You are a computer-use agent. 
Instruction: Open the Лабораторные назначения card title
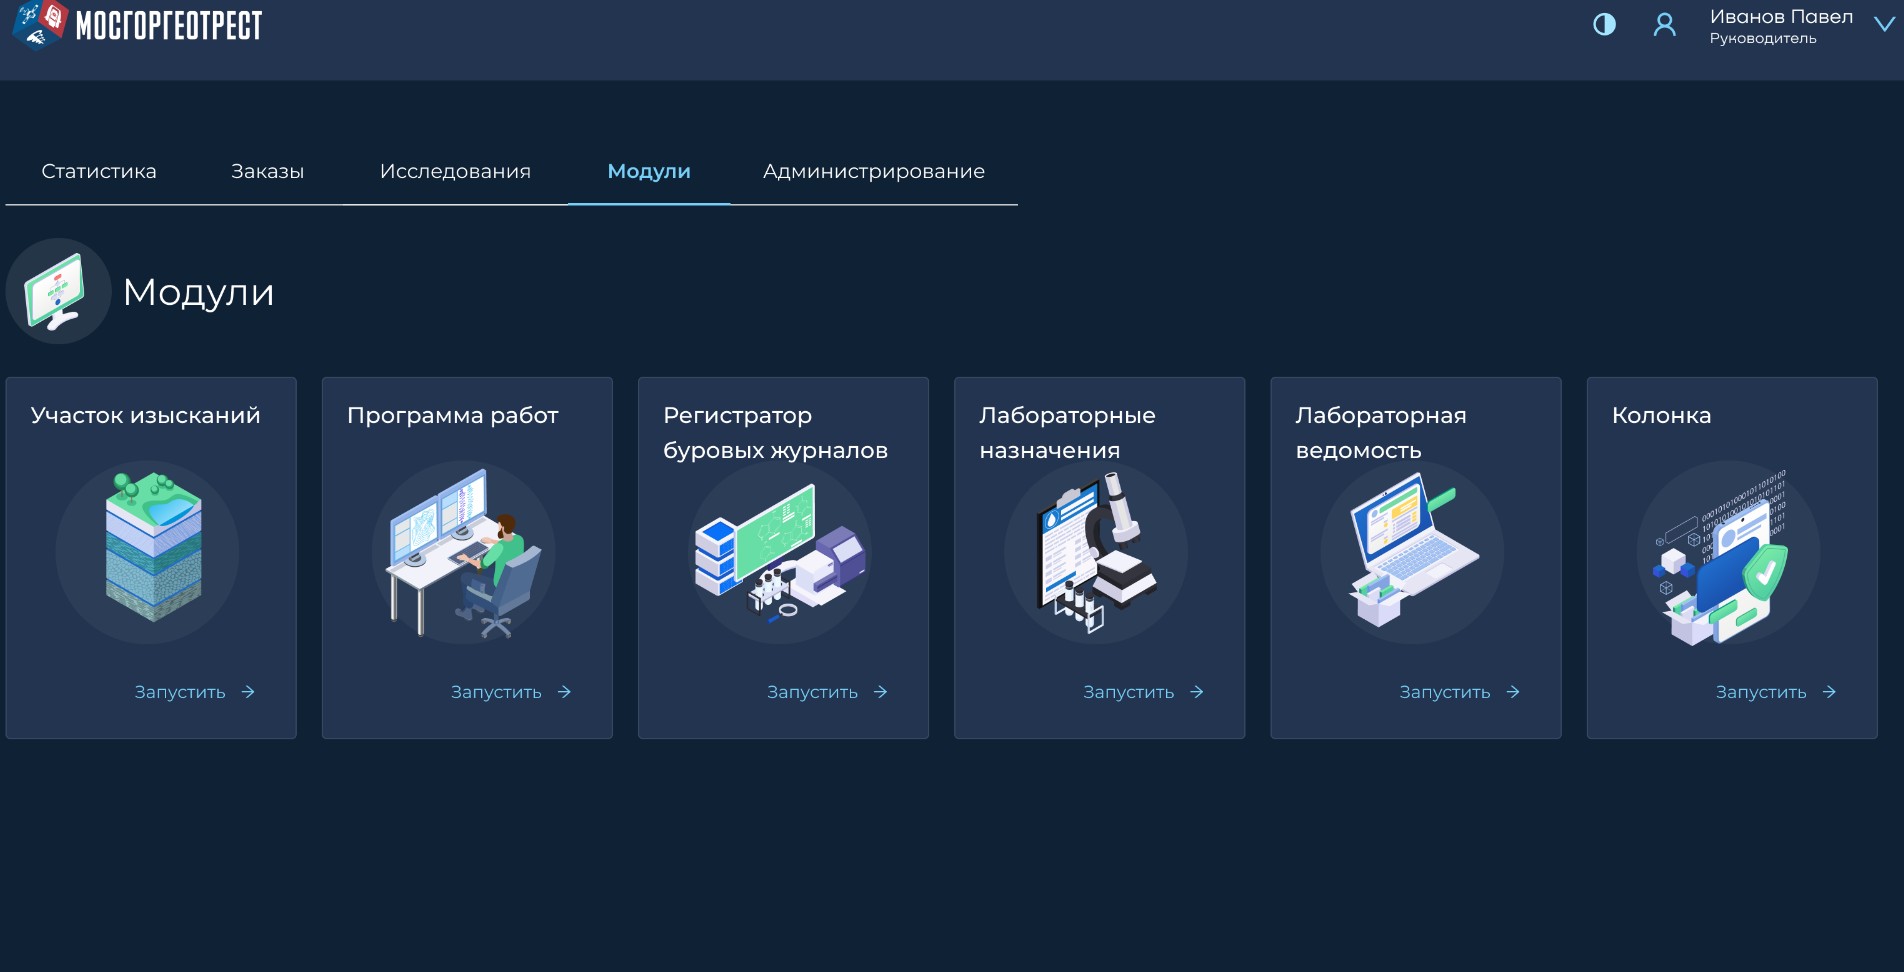click(x=1067, y=432)
